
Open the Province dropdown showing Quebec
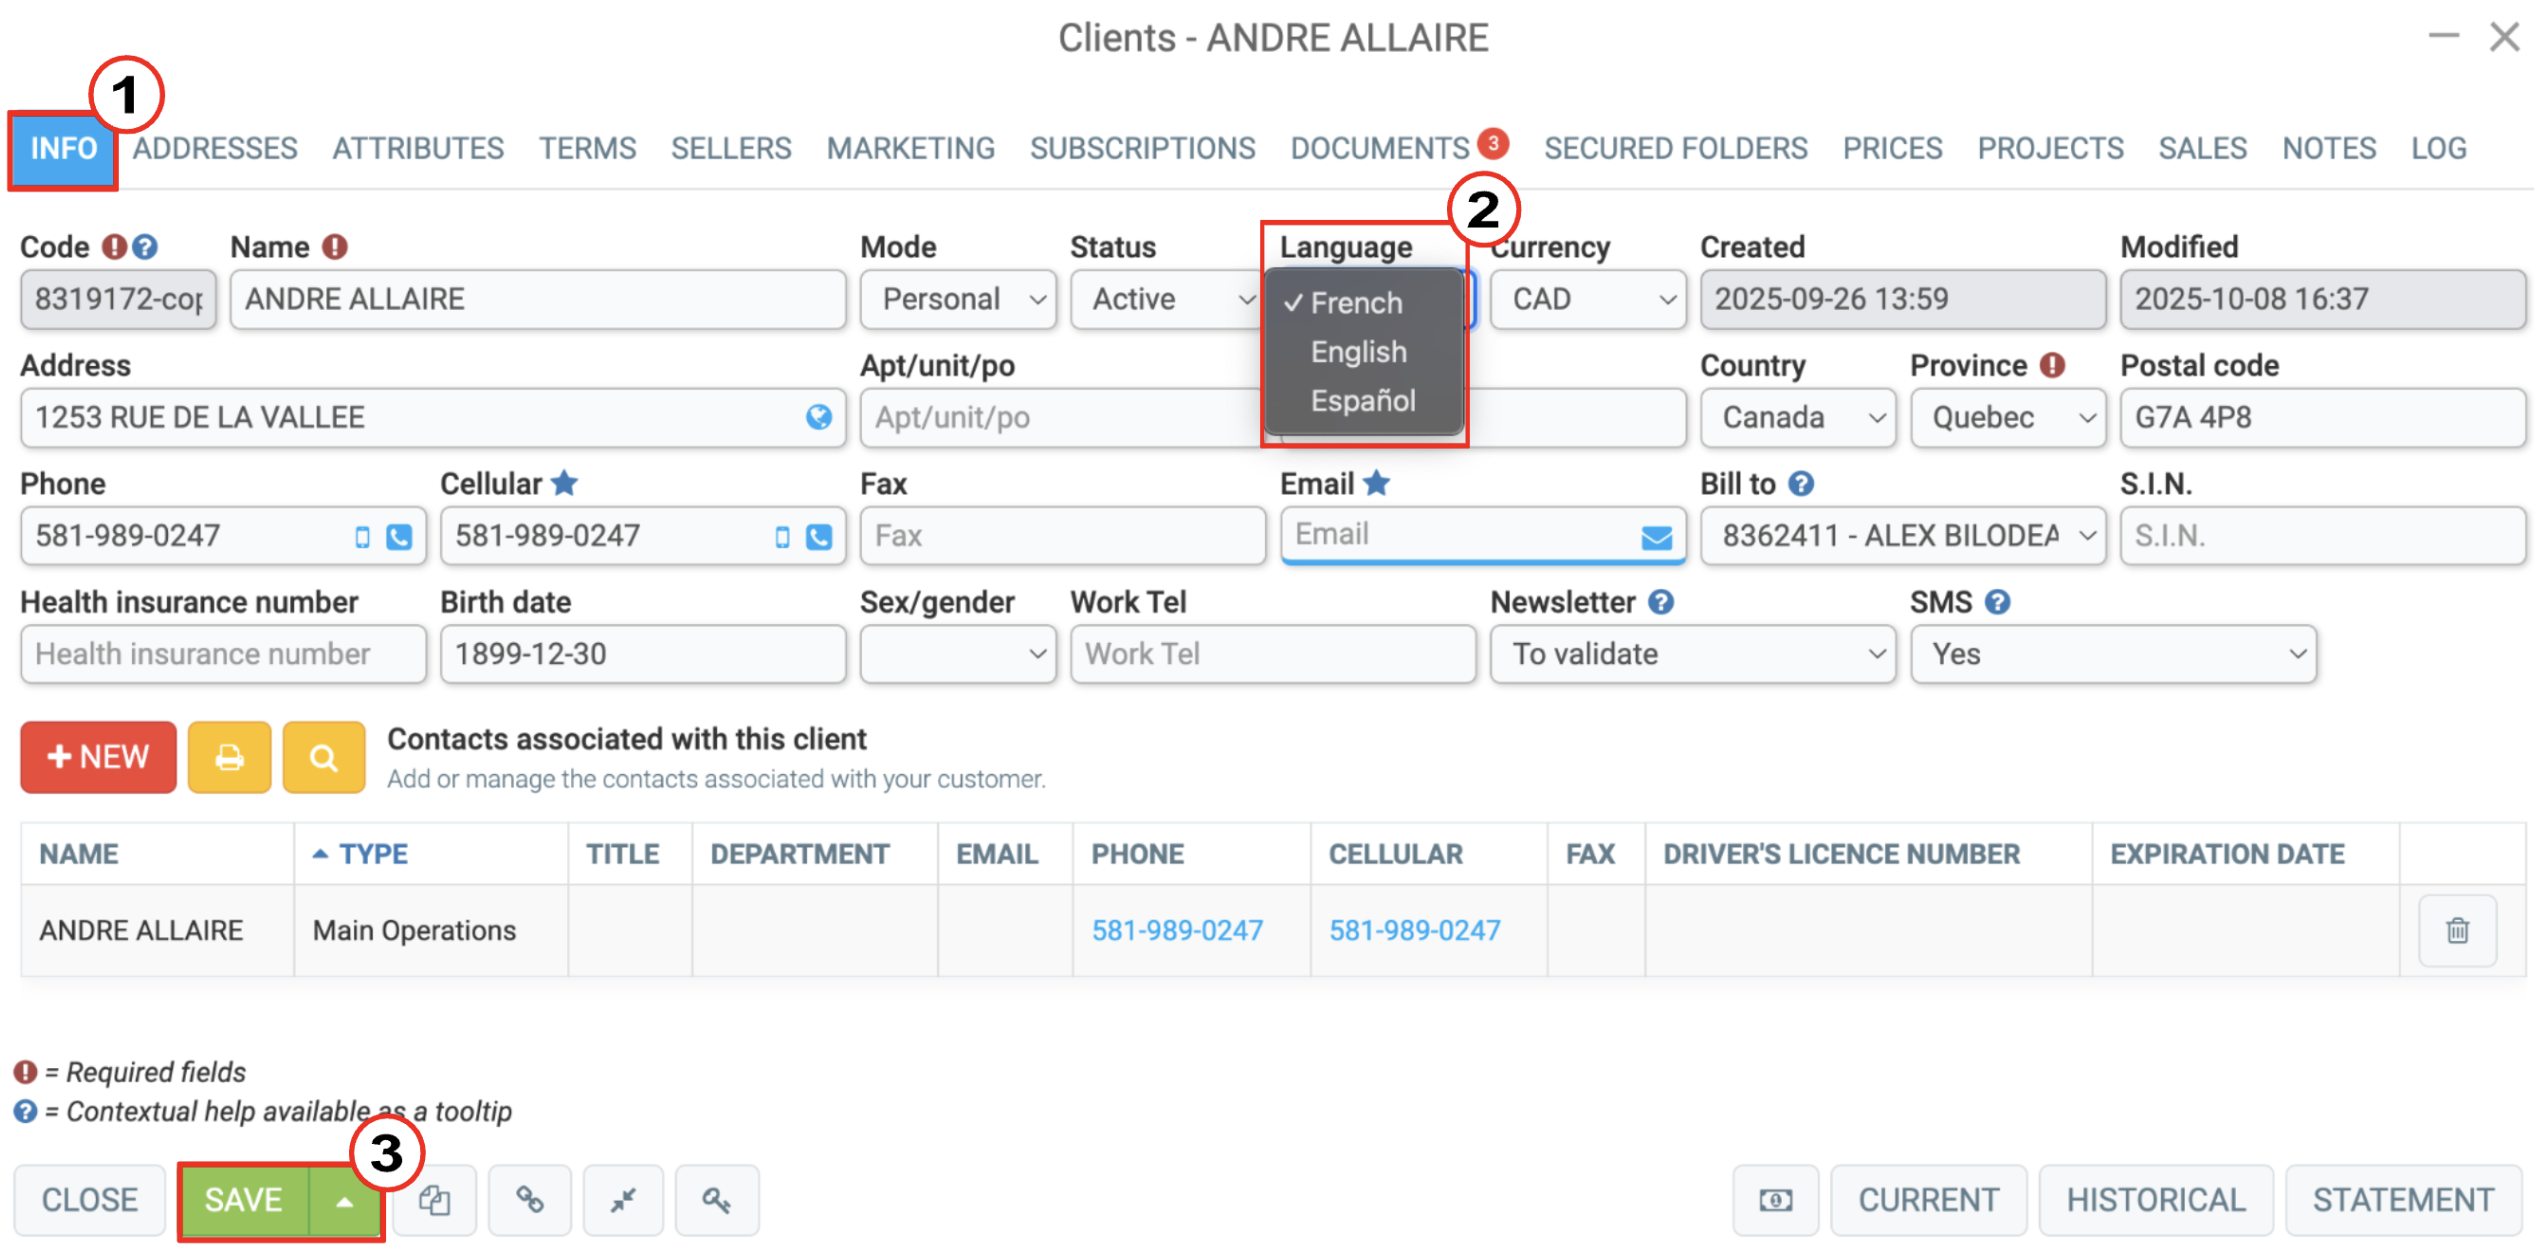click(2007, 417)
